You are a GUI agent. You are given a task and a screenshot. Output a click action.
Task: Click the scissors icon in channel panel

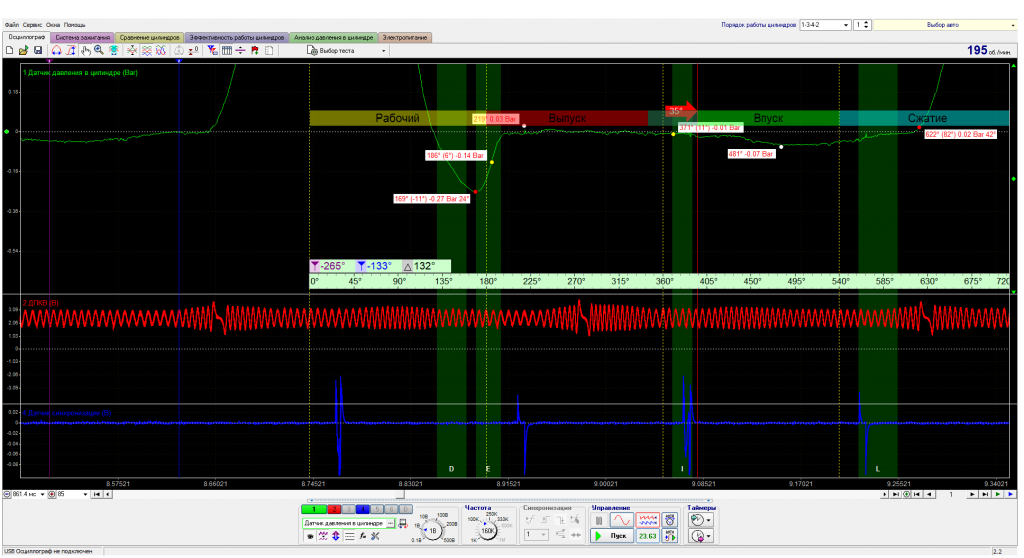pos(375,536)
